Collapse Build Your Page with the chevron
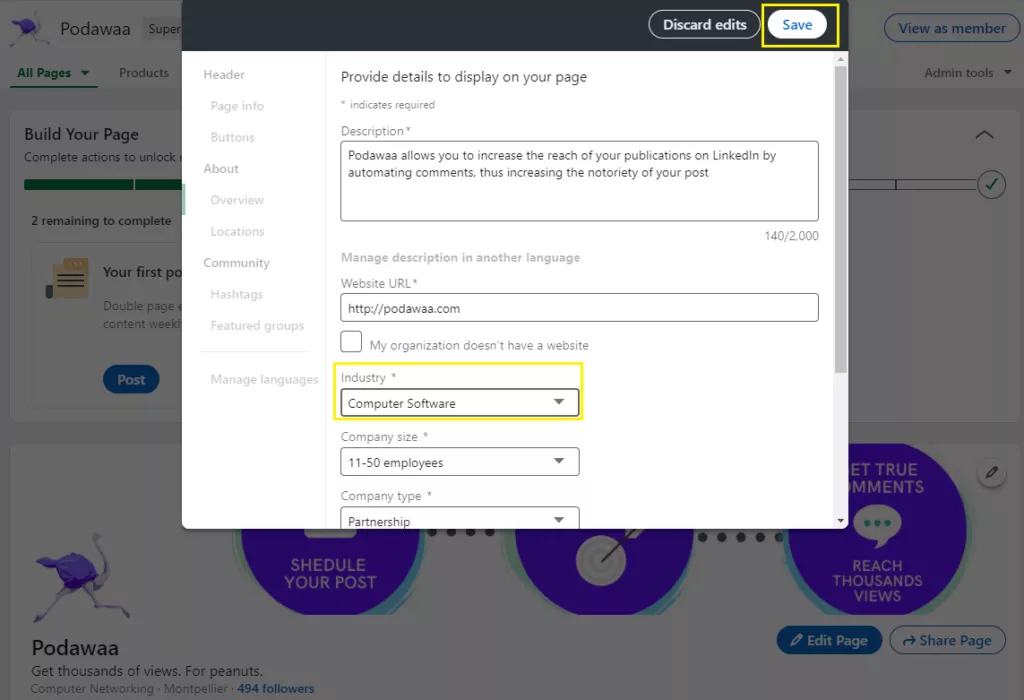The width and height of the screenshot is (1024, 700). (x=984, y=135)
